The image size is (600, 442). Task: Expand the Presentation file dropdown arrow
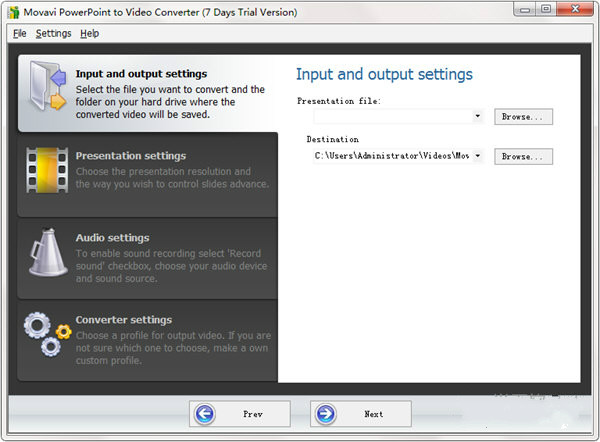tap(478, 117)
